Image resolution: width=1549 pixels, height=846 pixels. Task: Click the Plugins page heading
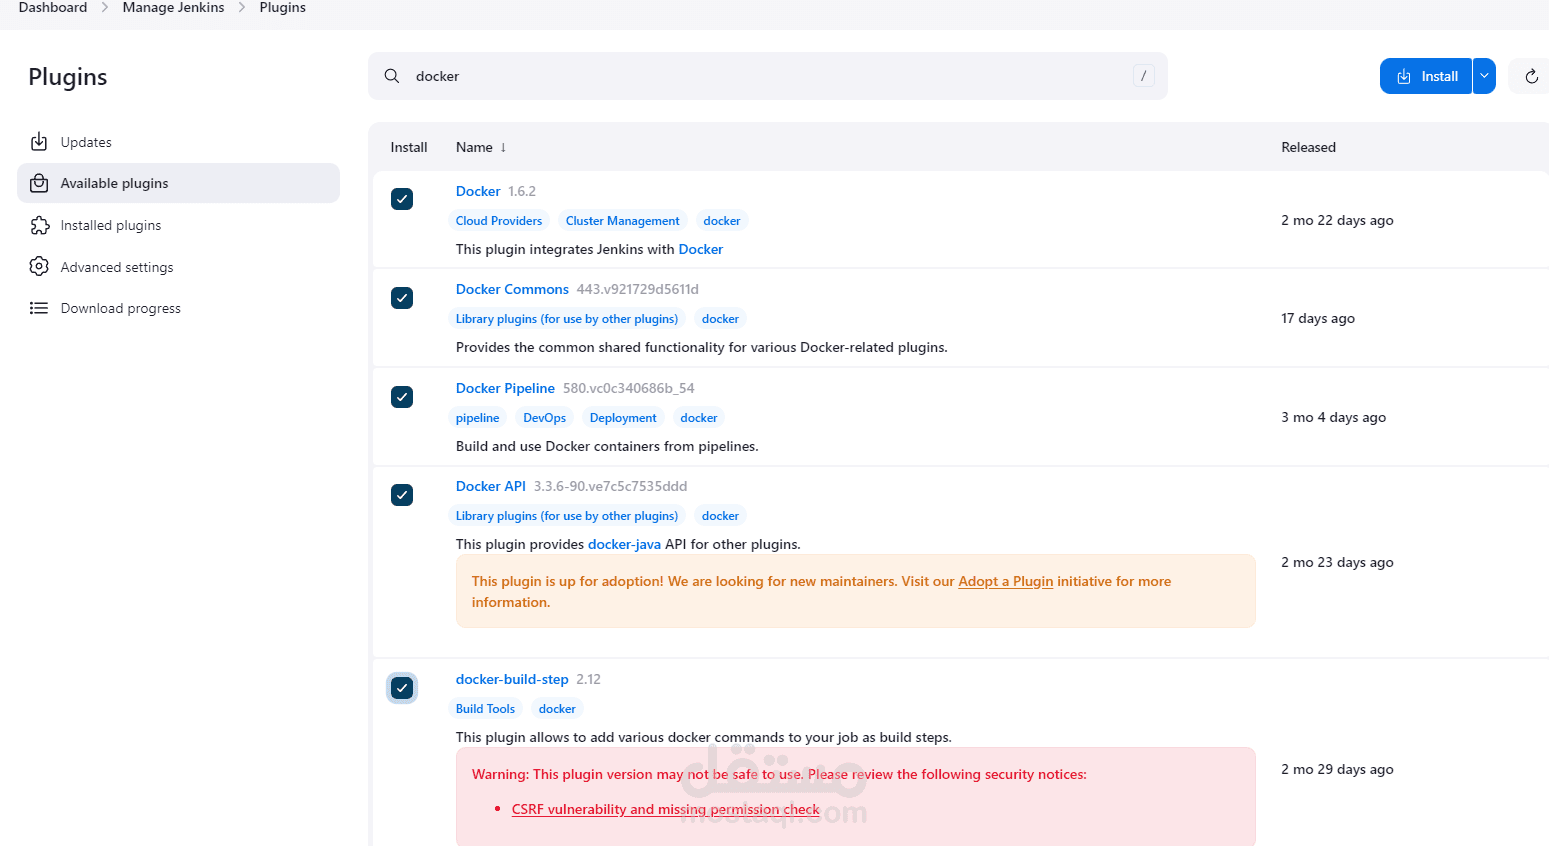pos(68,77)
